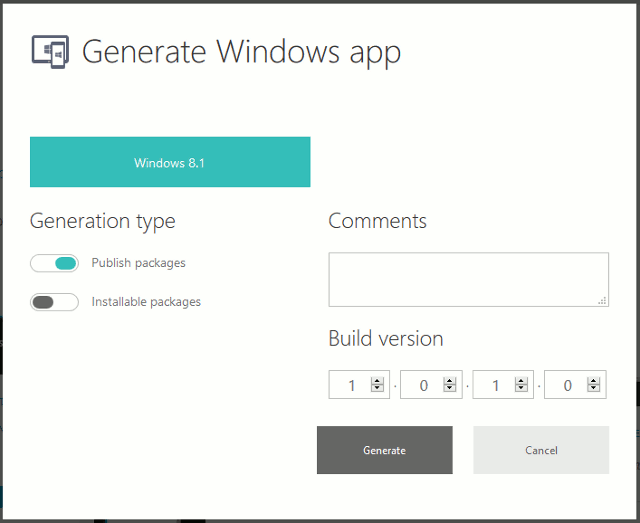Toggle the Publish packages switch
This screenshot has height=523, width=640.
54,263
